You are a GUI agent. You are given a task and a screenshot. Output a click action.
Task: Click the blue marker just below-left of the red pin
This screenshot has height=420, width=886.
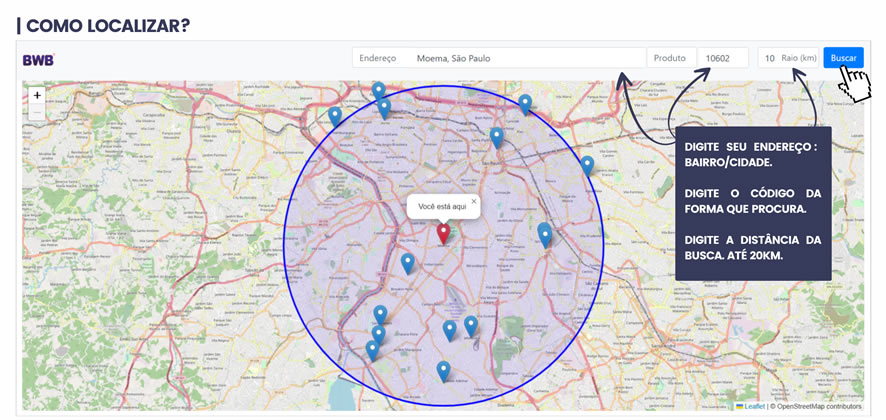[x=407, y=263]
